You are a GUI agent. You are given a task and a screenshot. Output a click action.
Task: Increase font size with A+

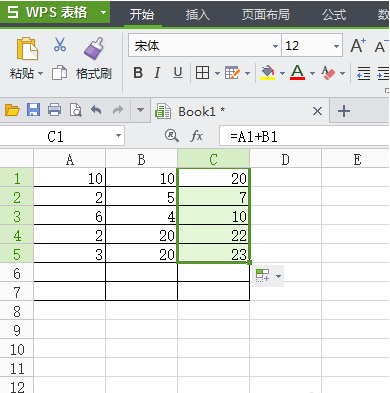358,46
